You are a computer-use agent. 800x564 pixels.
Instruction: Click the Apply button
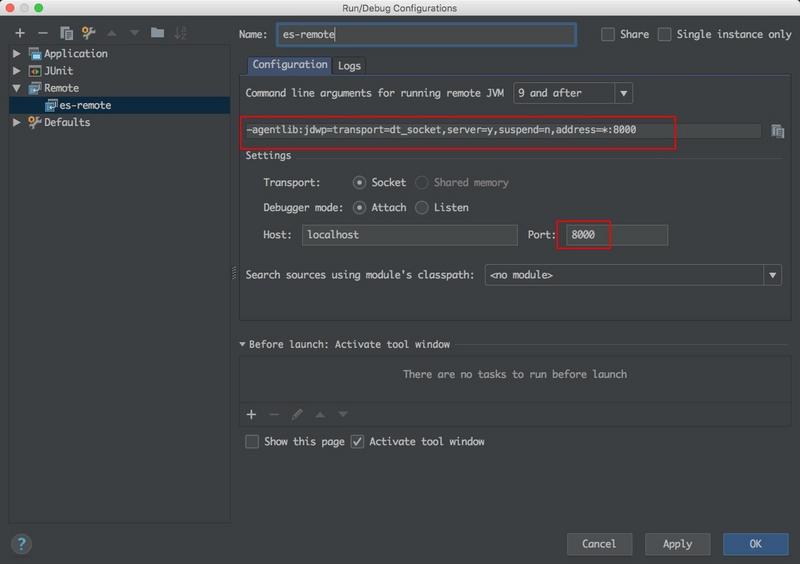pyautogui.click(x=678, y=544)
